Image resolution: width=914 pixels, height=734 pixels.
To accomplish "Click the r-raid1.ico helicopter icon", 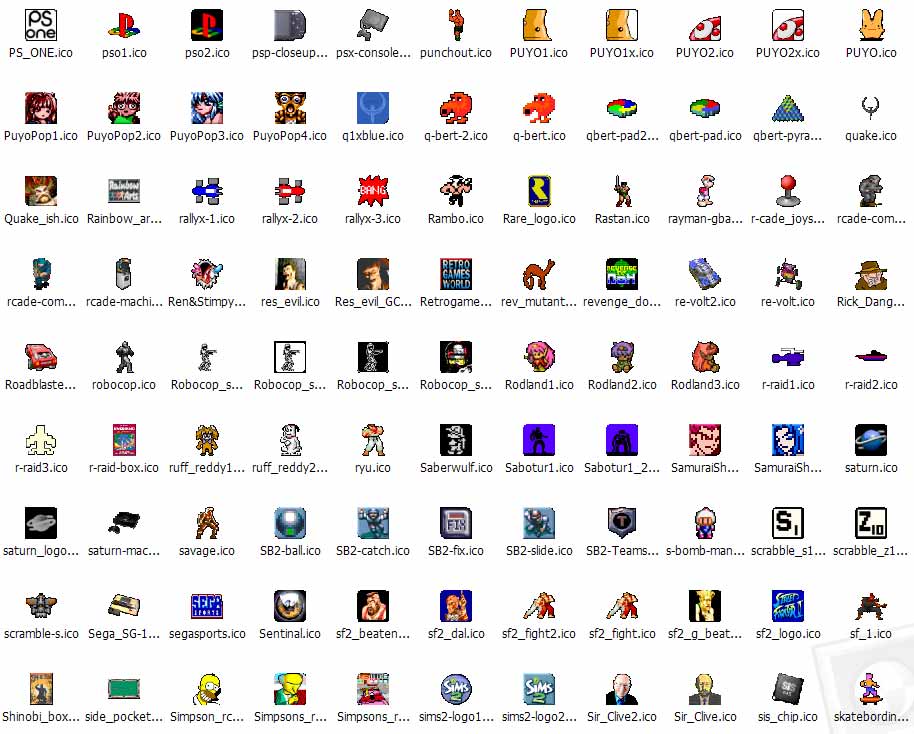I will pos(788,357).
